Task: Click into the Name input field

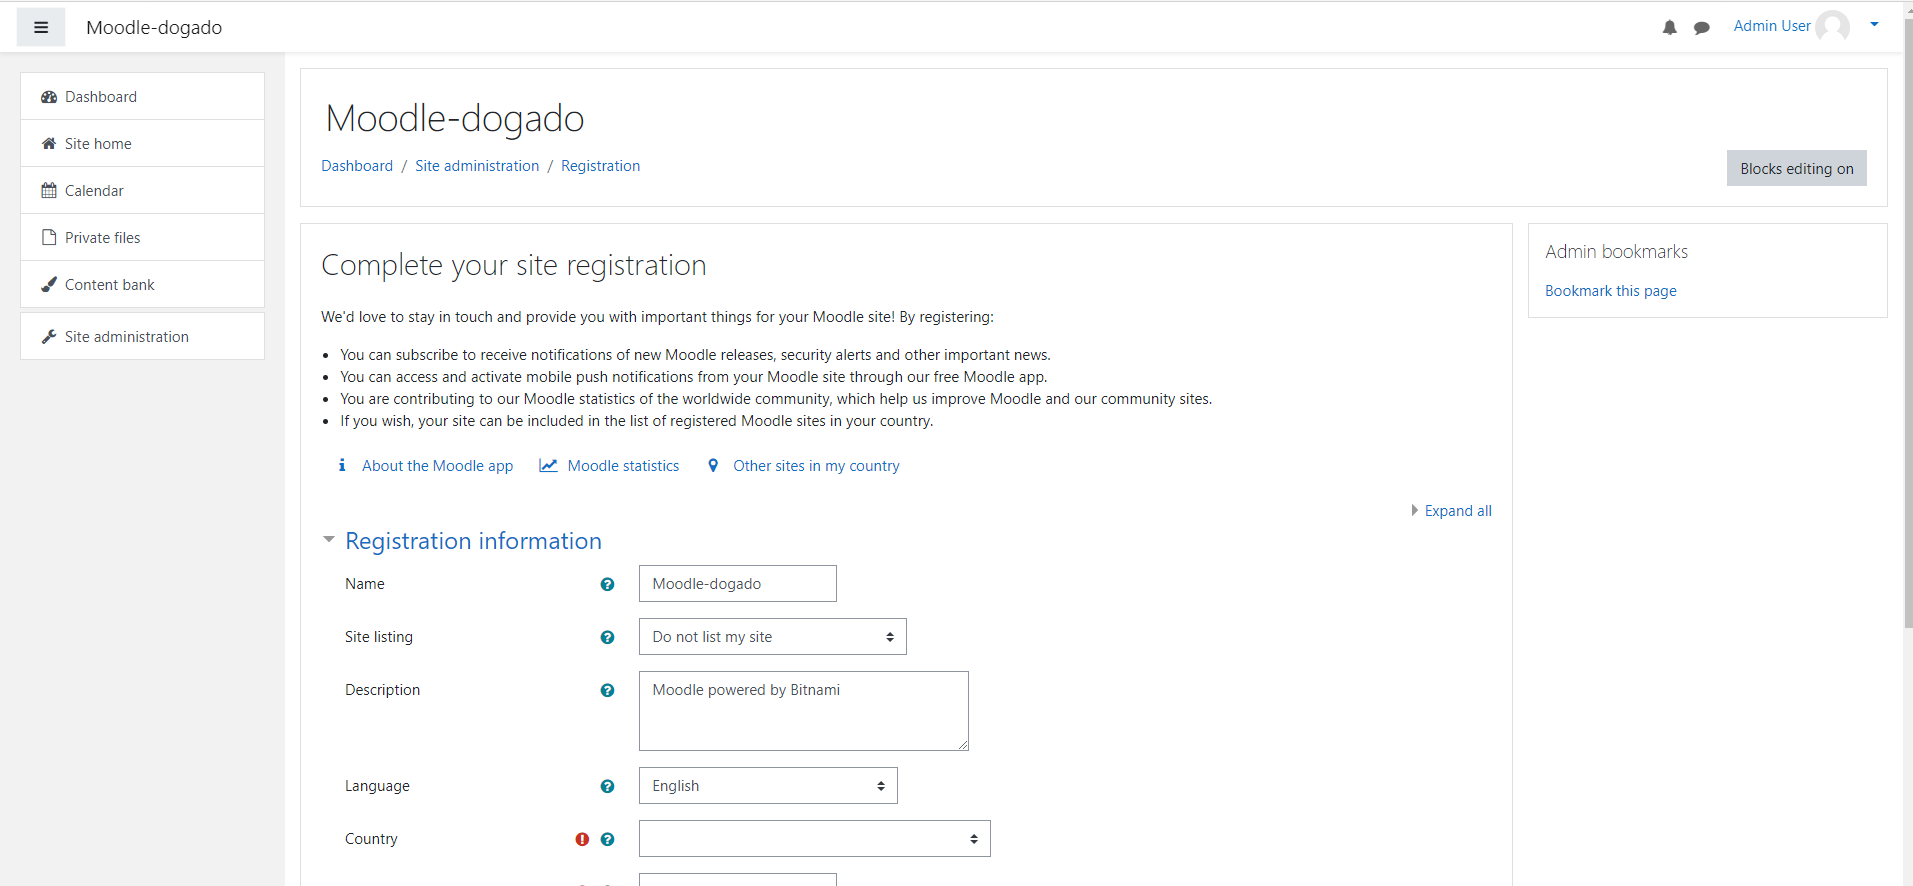Action: (737, 584)
